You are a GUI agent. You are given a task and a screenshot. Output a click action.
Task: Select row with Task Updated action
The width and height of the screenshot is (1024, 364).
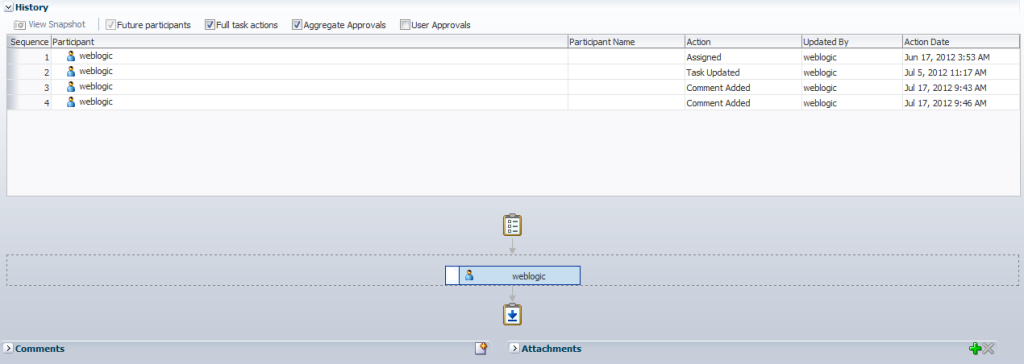[513, 72]
